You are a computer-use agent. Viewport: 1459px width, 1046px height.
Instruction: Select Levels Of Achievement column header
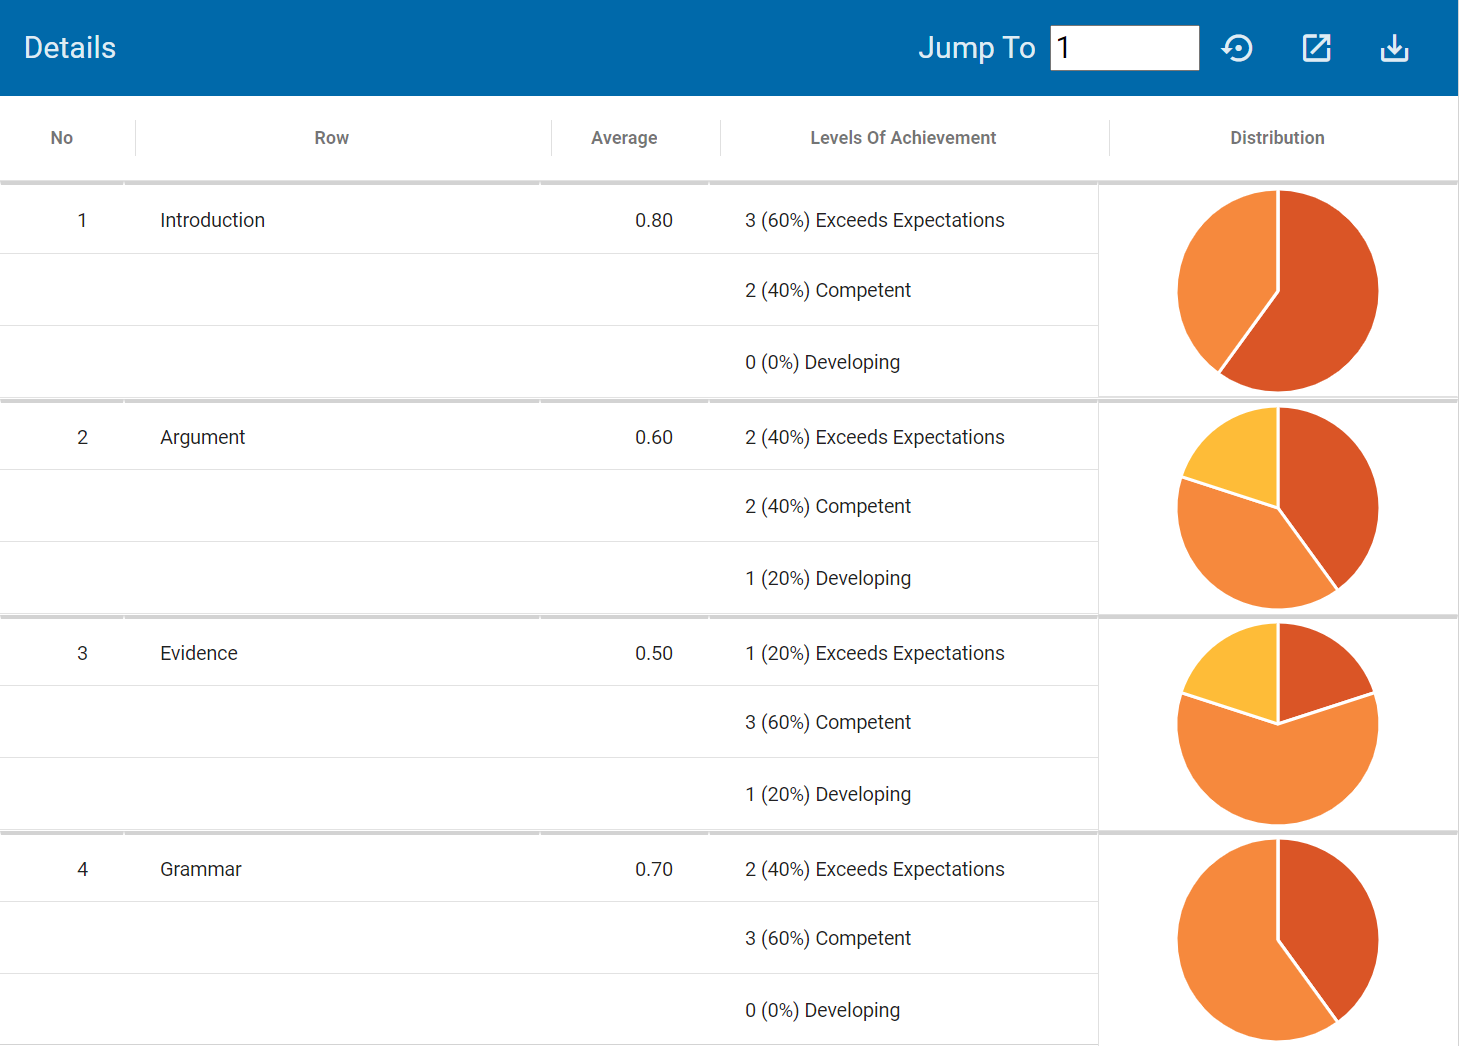(x=903, y=138)
